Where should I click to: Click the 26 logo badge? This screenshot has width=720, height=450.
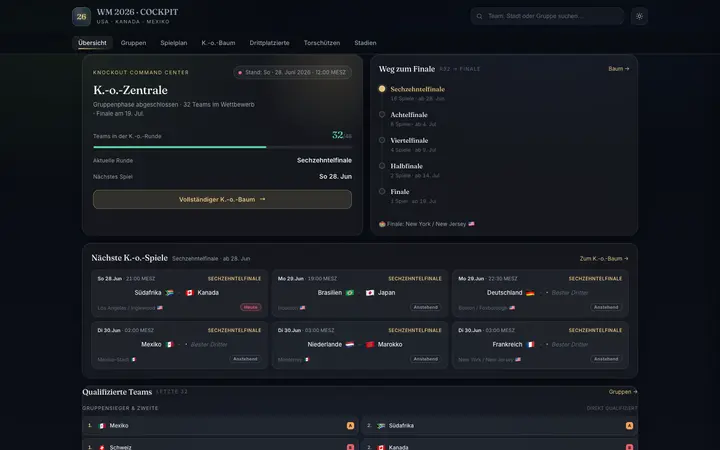tap(81, 17)
